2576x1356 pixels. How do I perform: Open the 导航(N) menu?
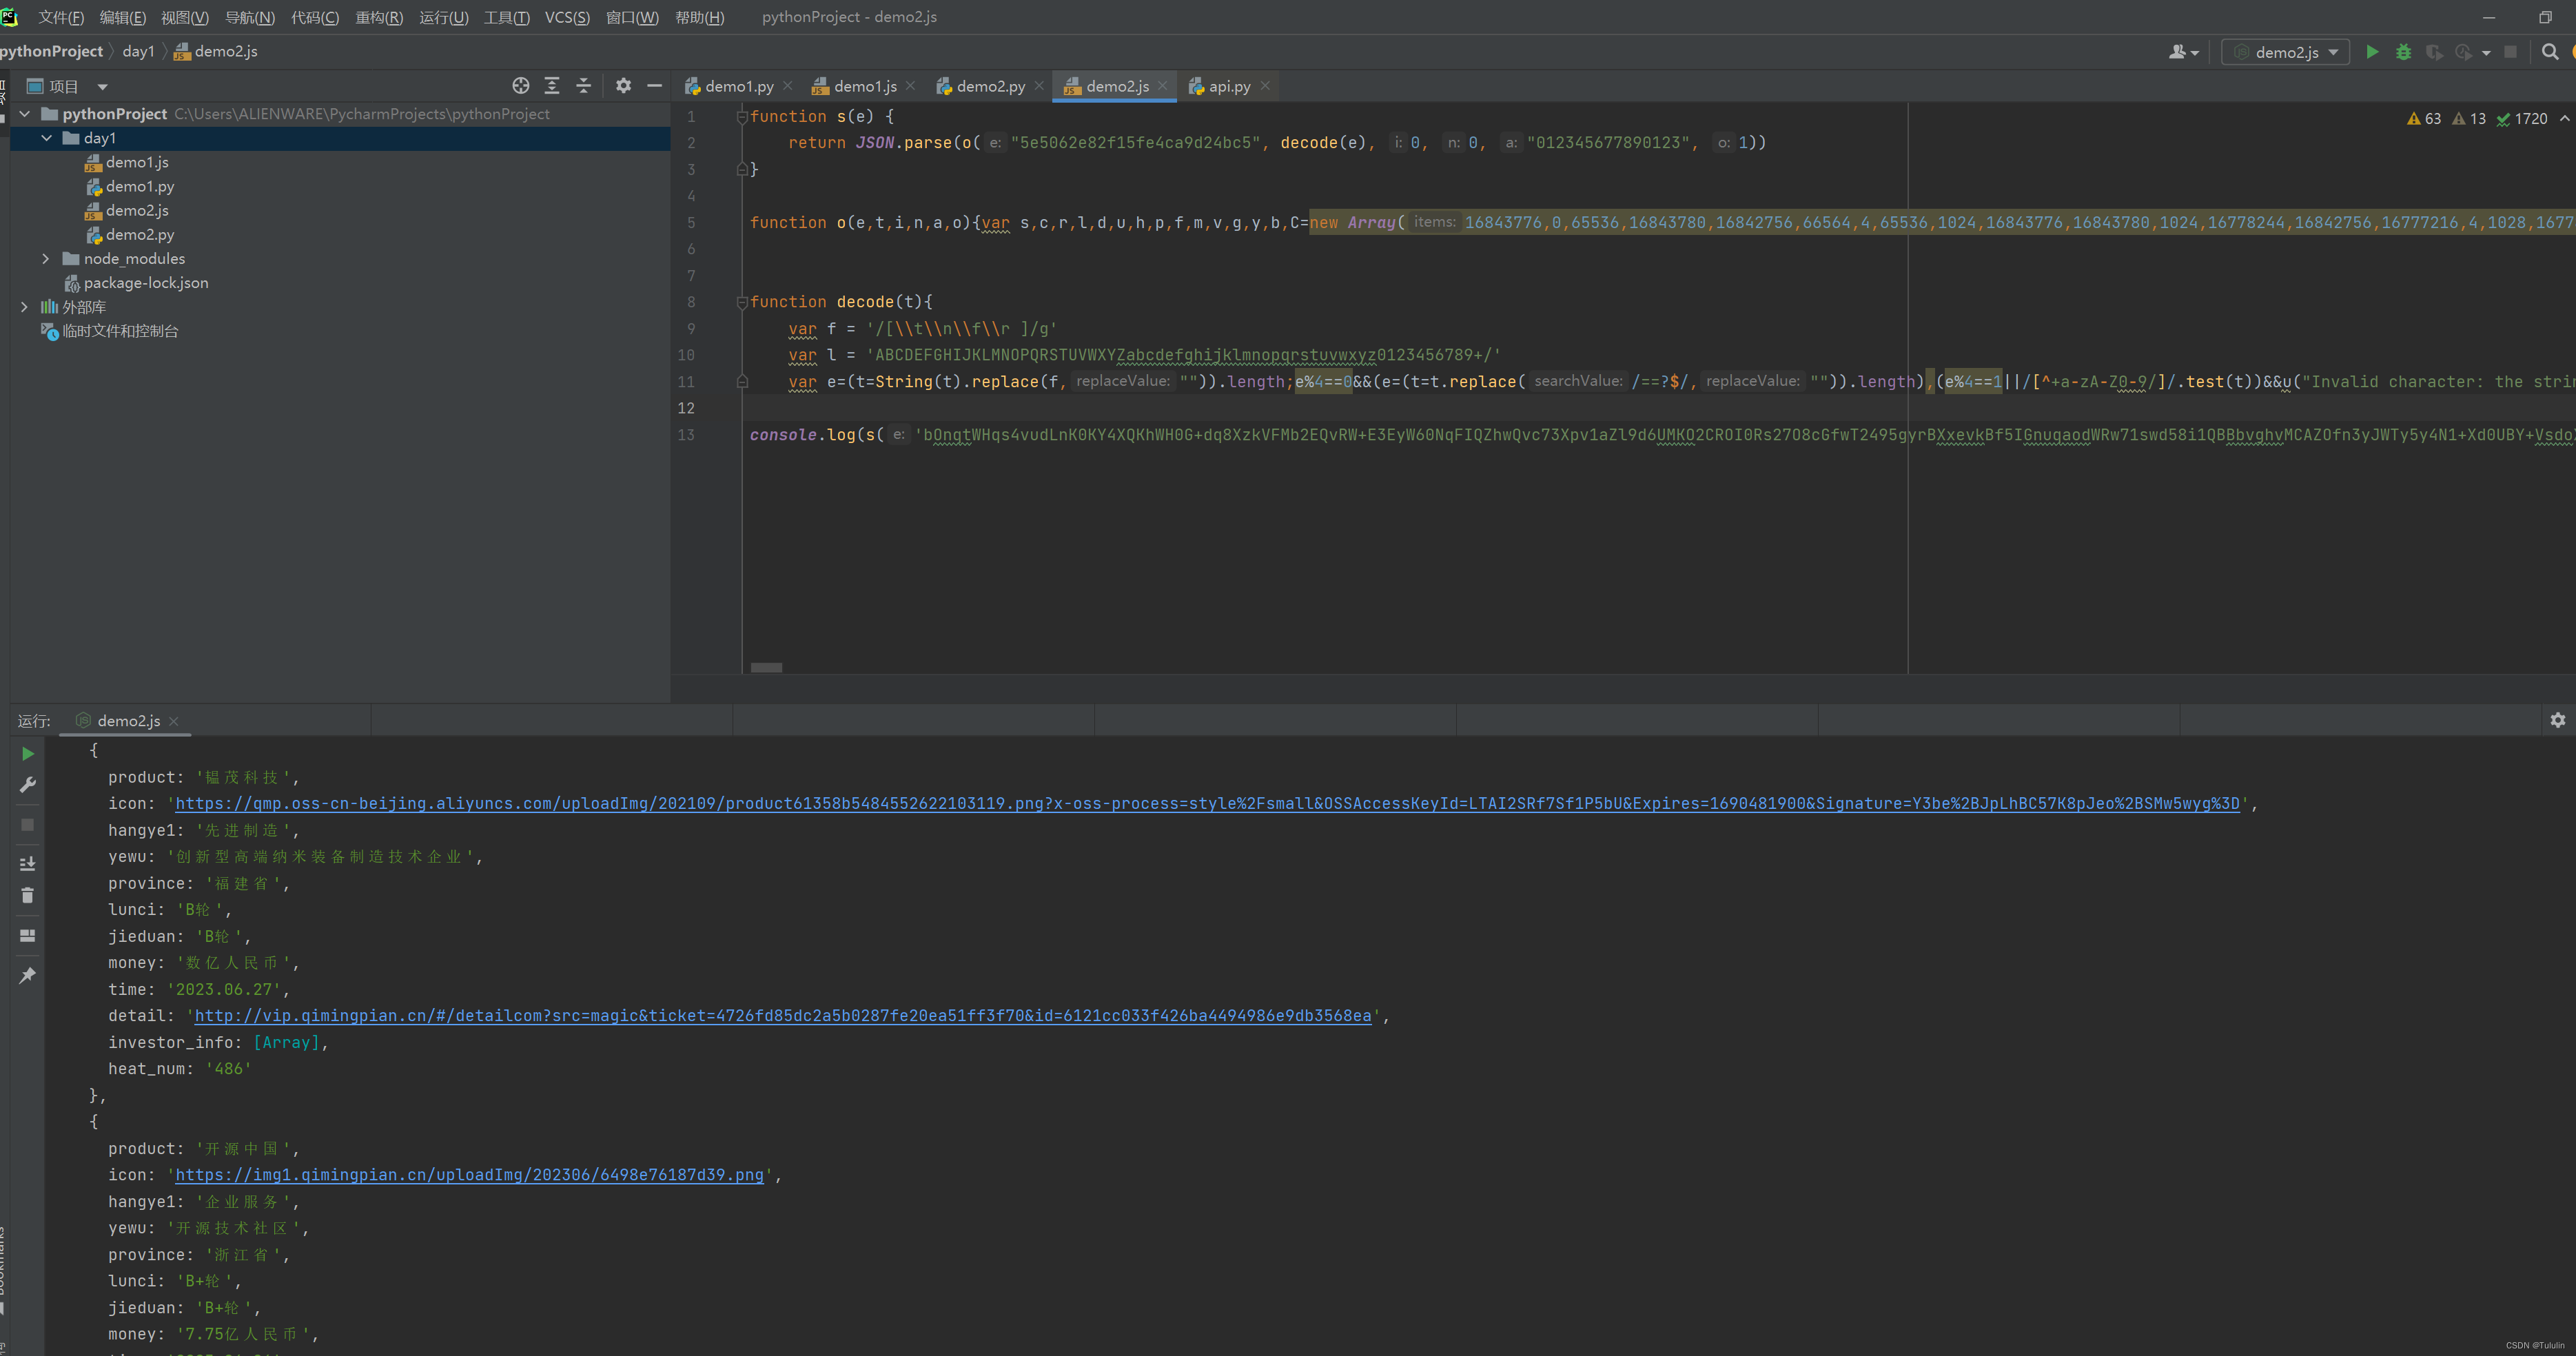(249, 17)
